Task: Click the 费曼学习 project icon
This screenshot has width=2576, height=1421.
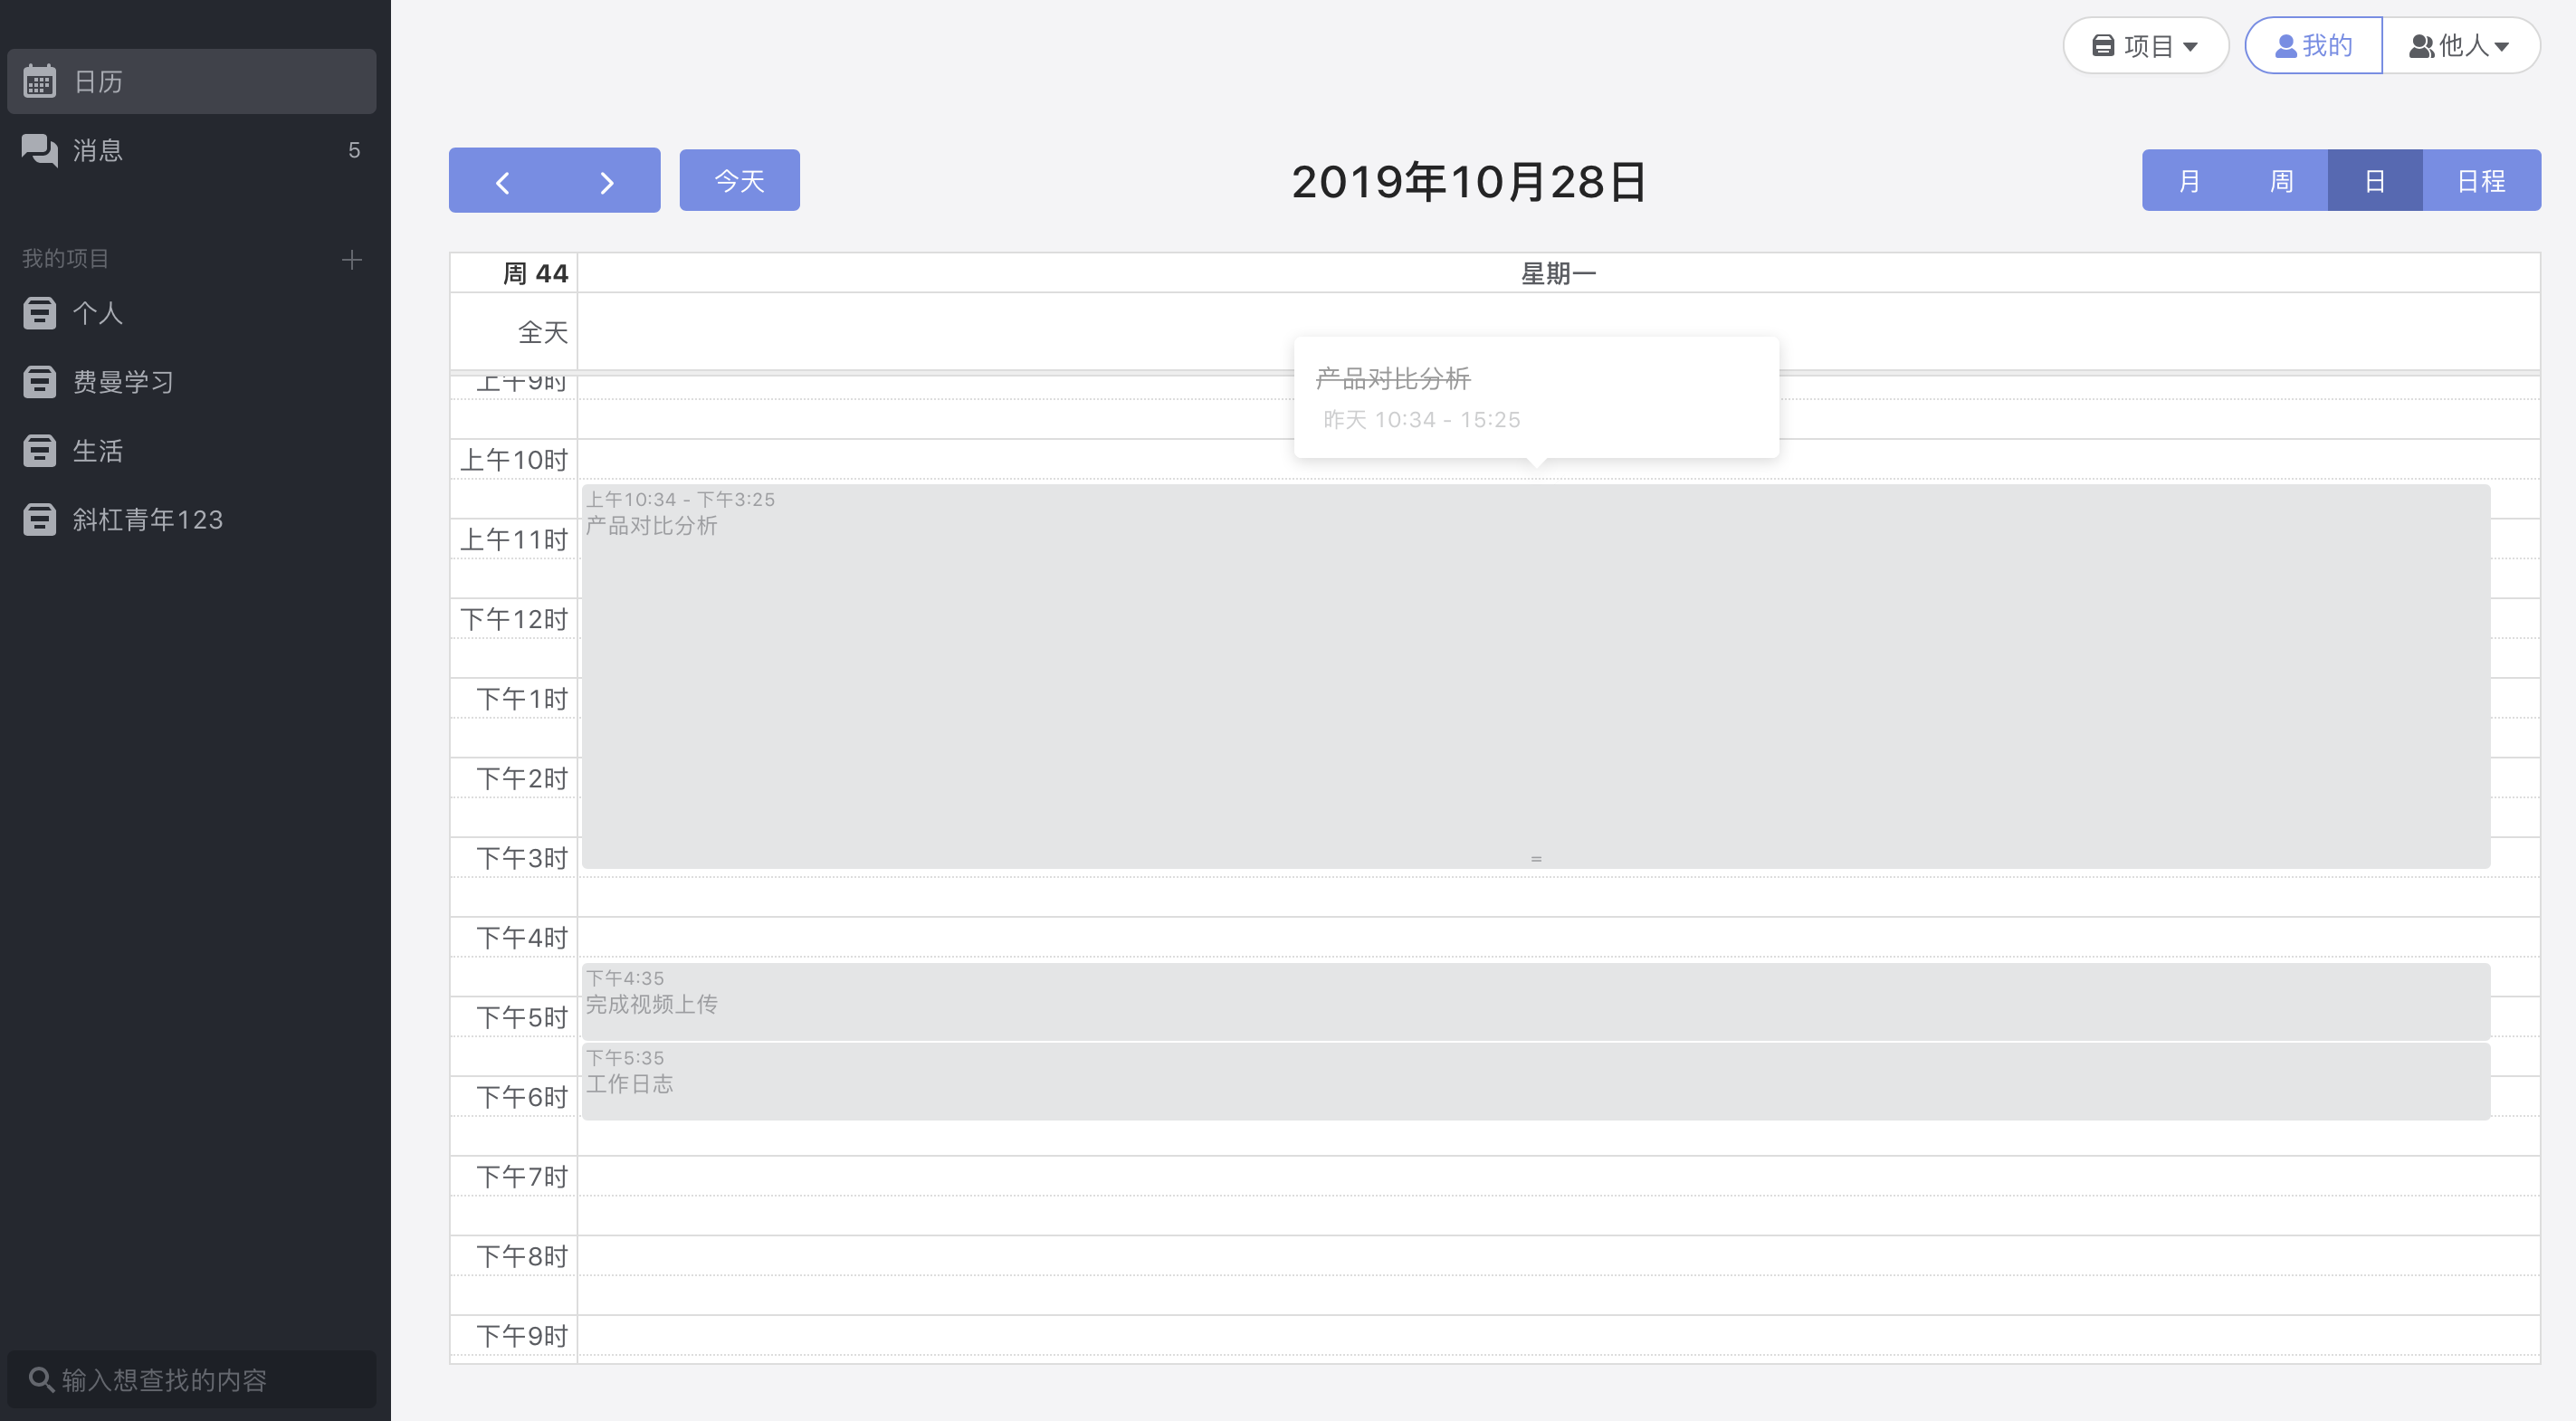Action: point(39,382)
